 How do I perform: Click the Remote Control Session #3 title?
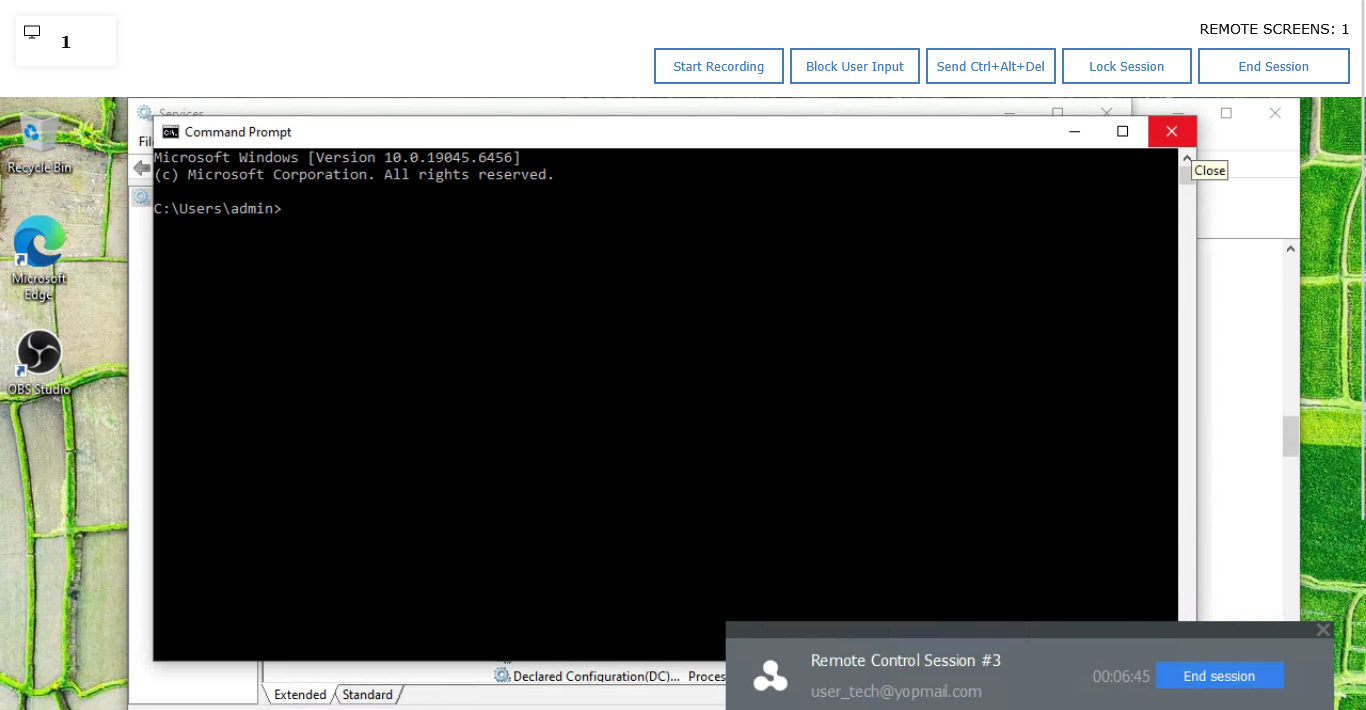906,660
